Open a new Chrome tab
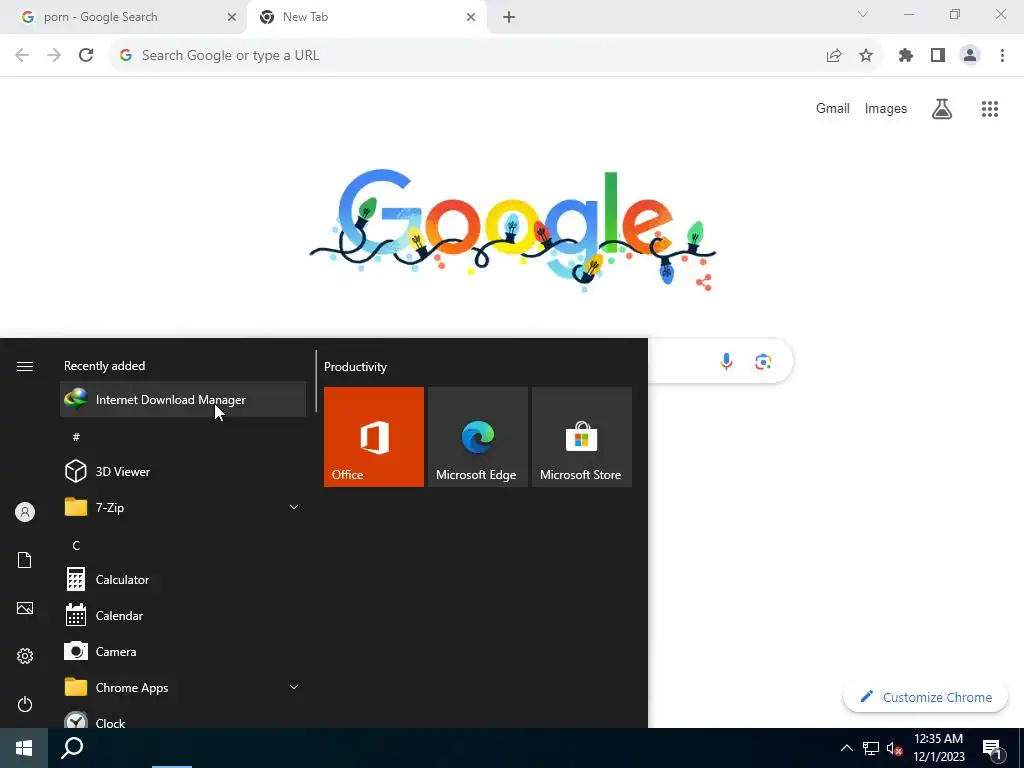Image resolution: width=1024 pixels, height=768 pixels. pos(509,17)
